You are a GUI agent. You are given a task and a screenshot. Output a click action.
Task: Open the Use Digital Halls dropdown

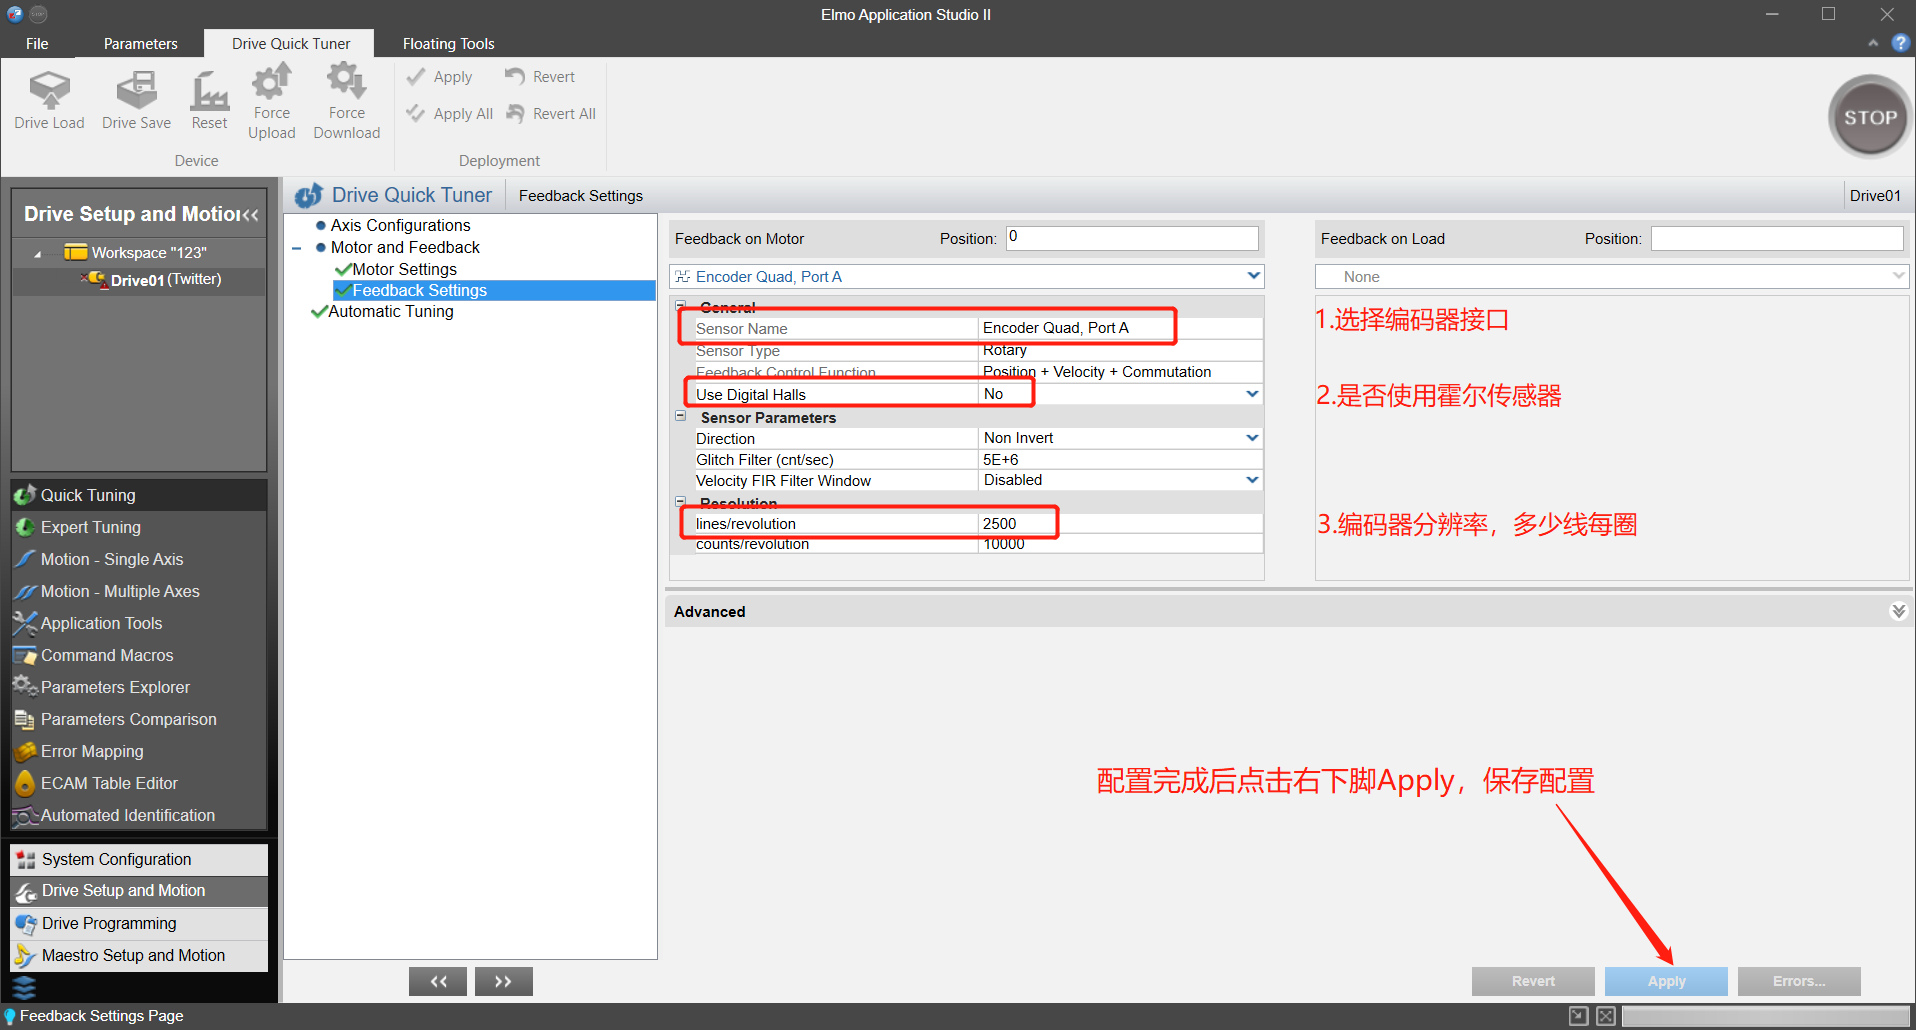pos(1251,393)
